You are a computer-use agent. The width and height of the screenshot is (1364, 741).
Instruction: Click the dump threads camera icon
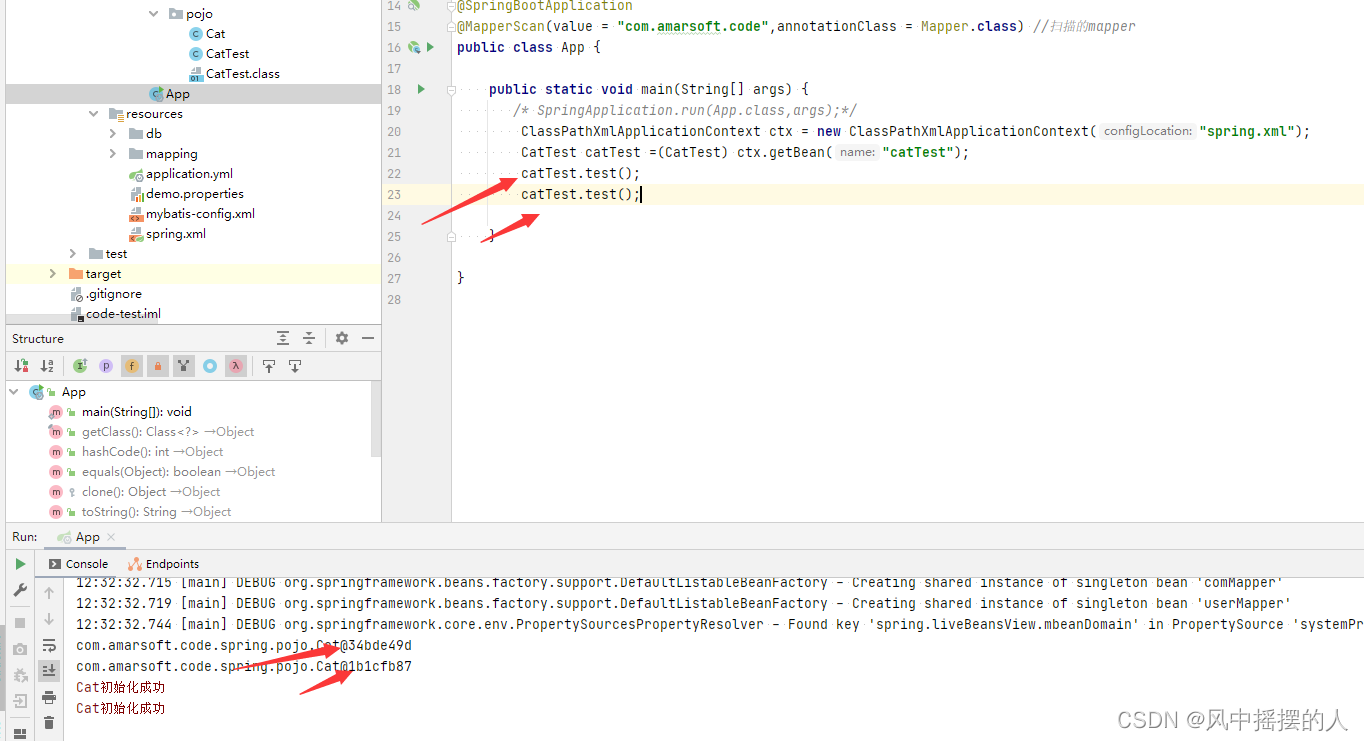click(x=20, y=649)
